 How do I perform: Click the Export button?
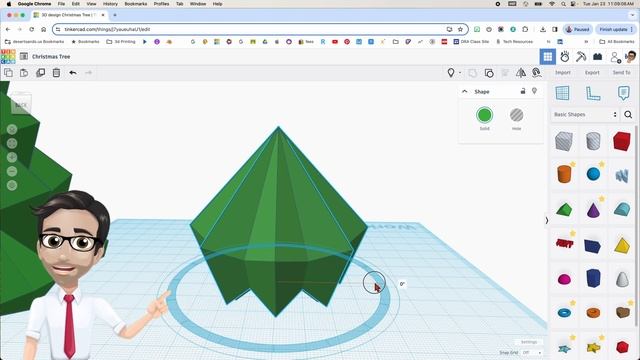pos(592,73)
